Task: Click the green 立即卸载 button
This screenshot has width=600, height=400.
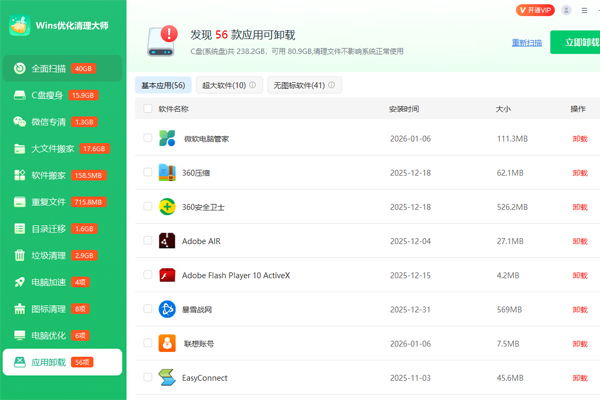Action: 575,42
